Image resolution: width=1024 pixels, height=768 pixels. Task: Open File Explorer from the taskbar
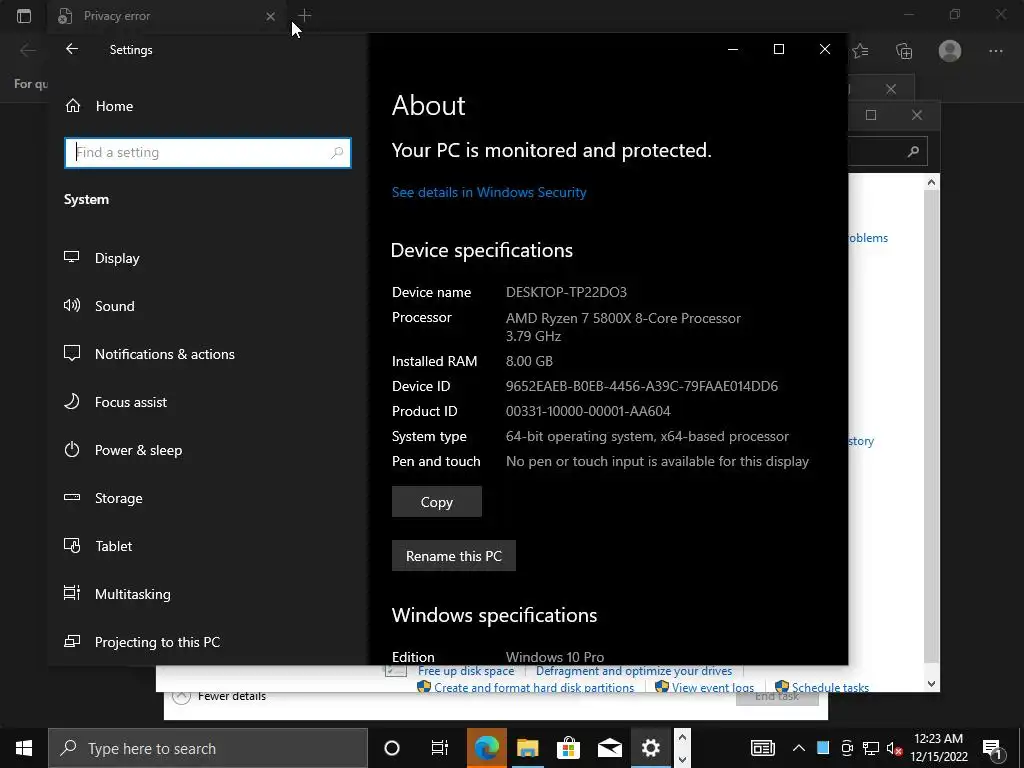pos(528,748)
